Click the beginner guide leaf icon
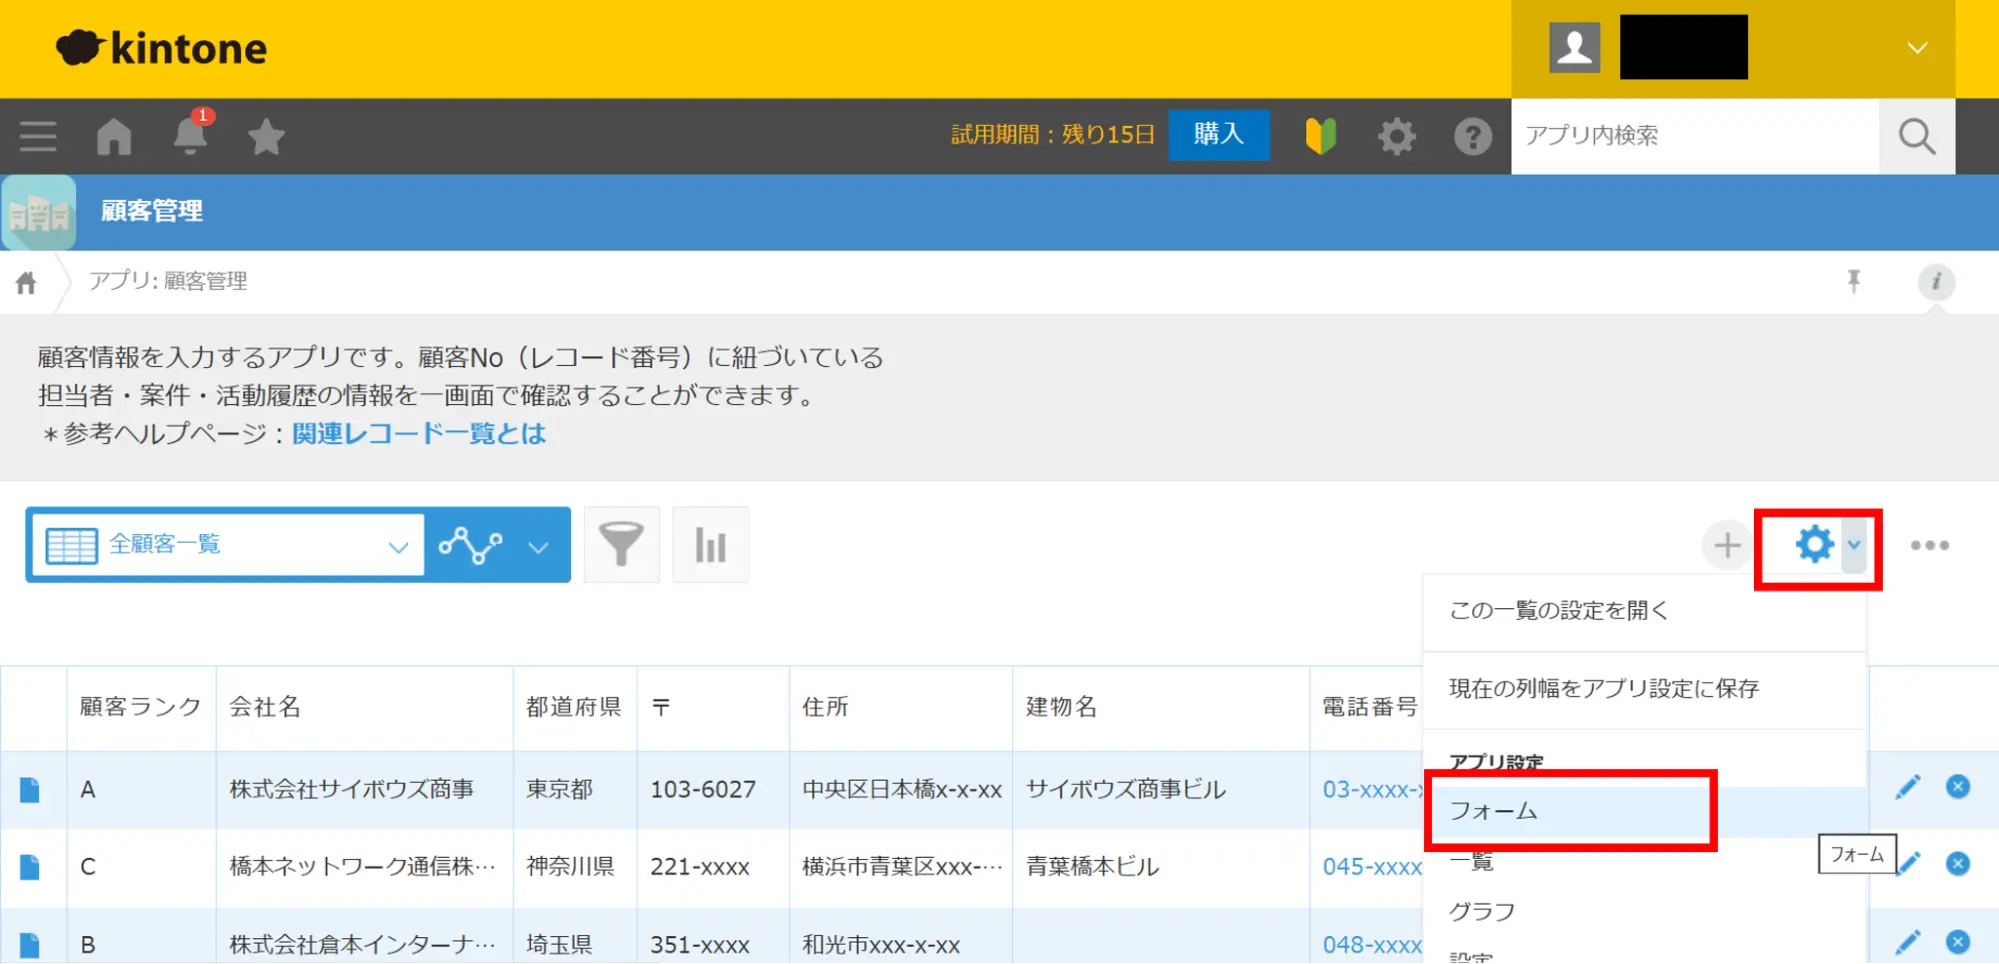 1320,136
